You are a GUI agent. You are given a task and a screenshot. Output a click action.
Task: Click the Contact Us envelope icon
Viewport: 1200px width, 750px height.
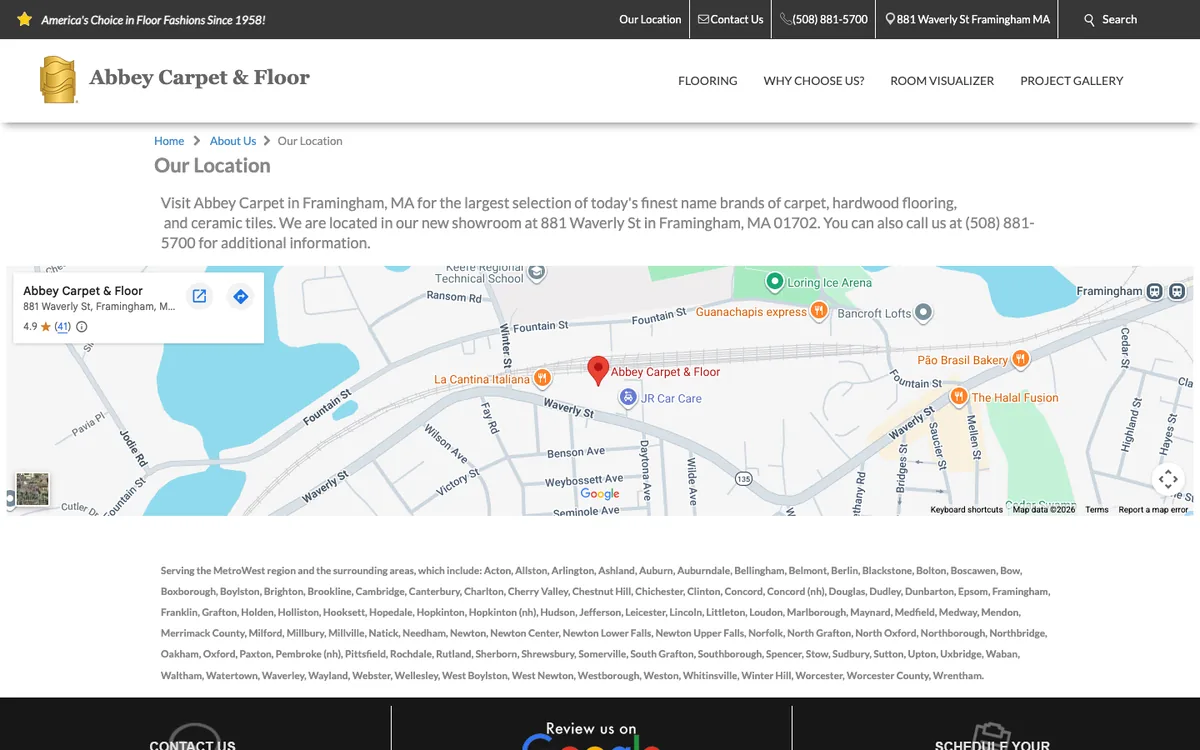703,20
